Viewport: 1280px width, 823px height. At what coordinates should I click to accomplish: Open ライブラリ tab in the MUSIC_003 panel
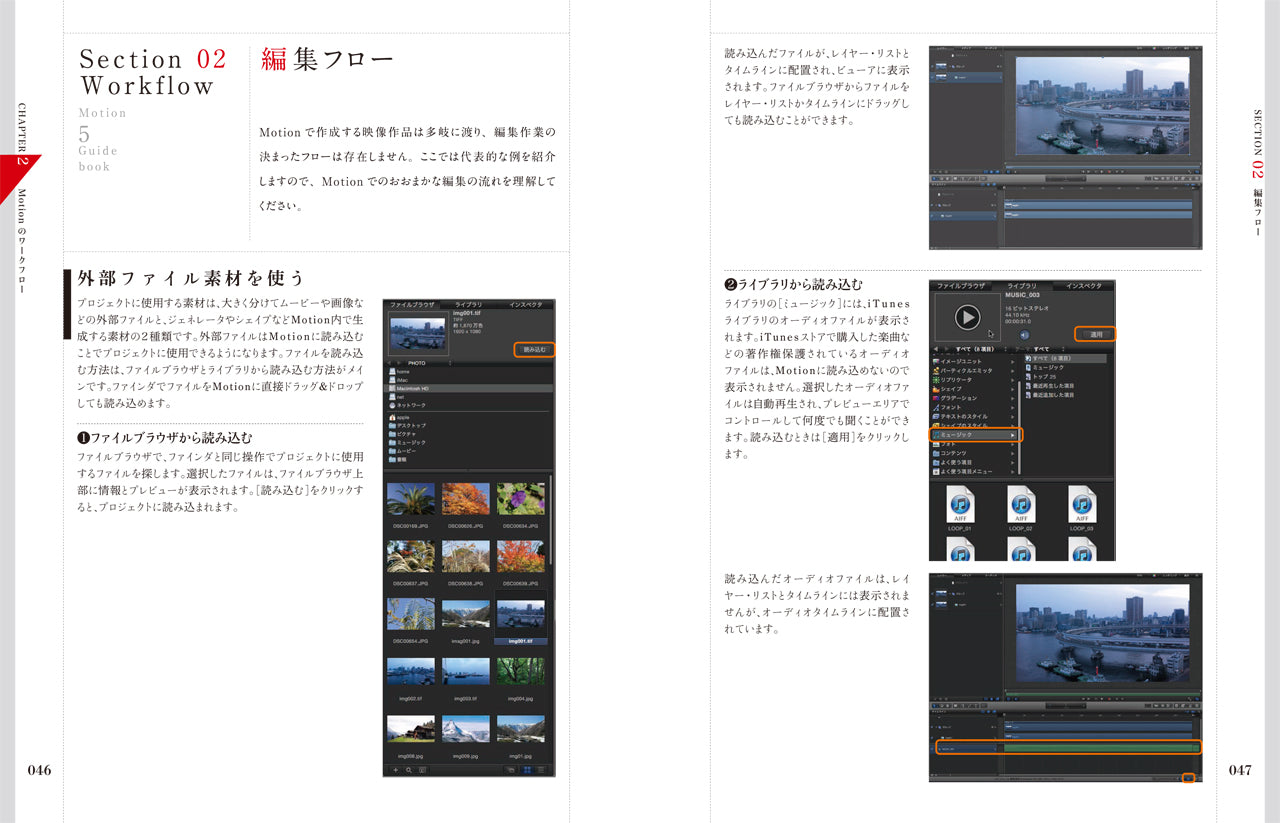point(1022,286)
